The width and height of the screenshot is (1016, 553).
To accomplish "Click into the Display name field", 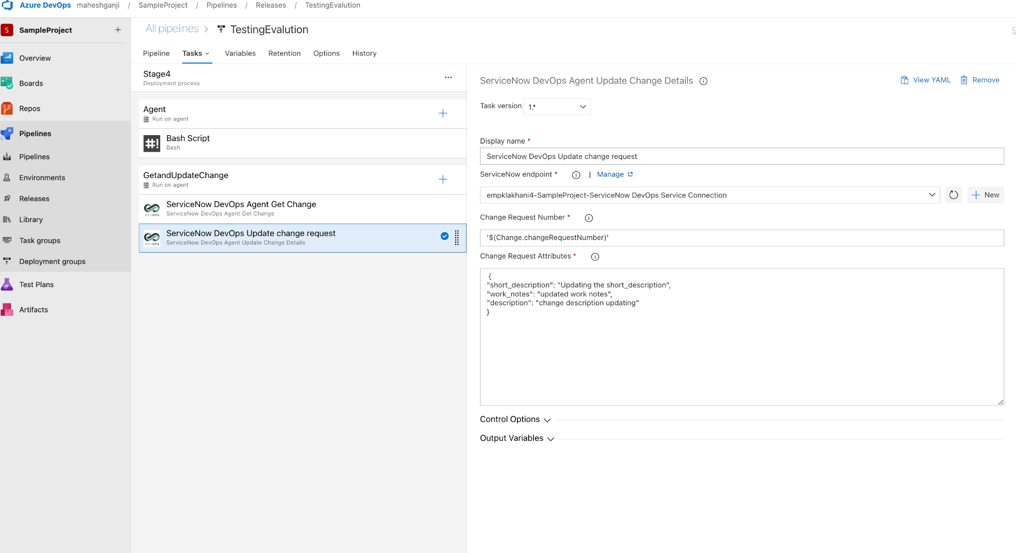I will [742, 156].
